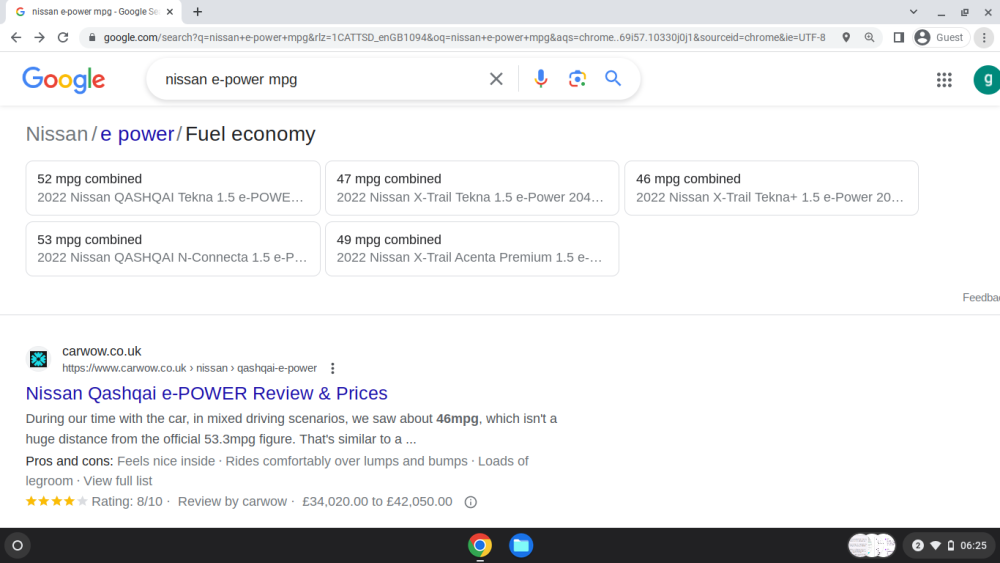
Task: Reload the current page
Action: (x=62, y=38)
